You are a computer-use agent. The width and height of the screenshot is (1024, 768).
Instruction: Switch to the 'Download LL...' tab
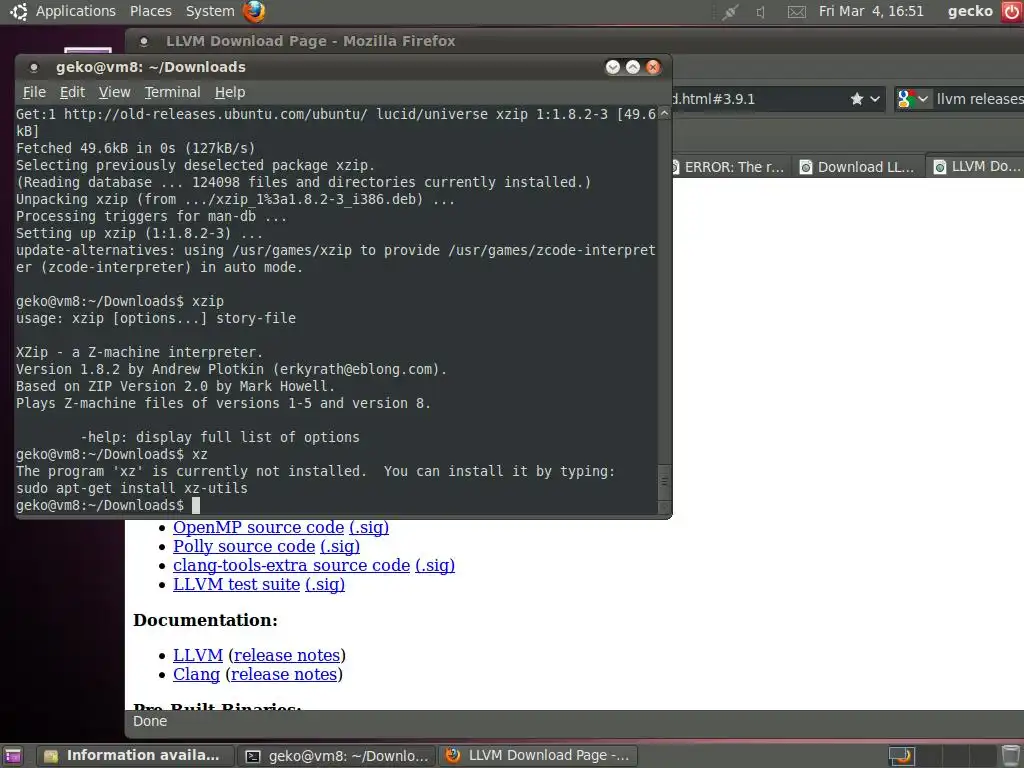point(857,167)
